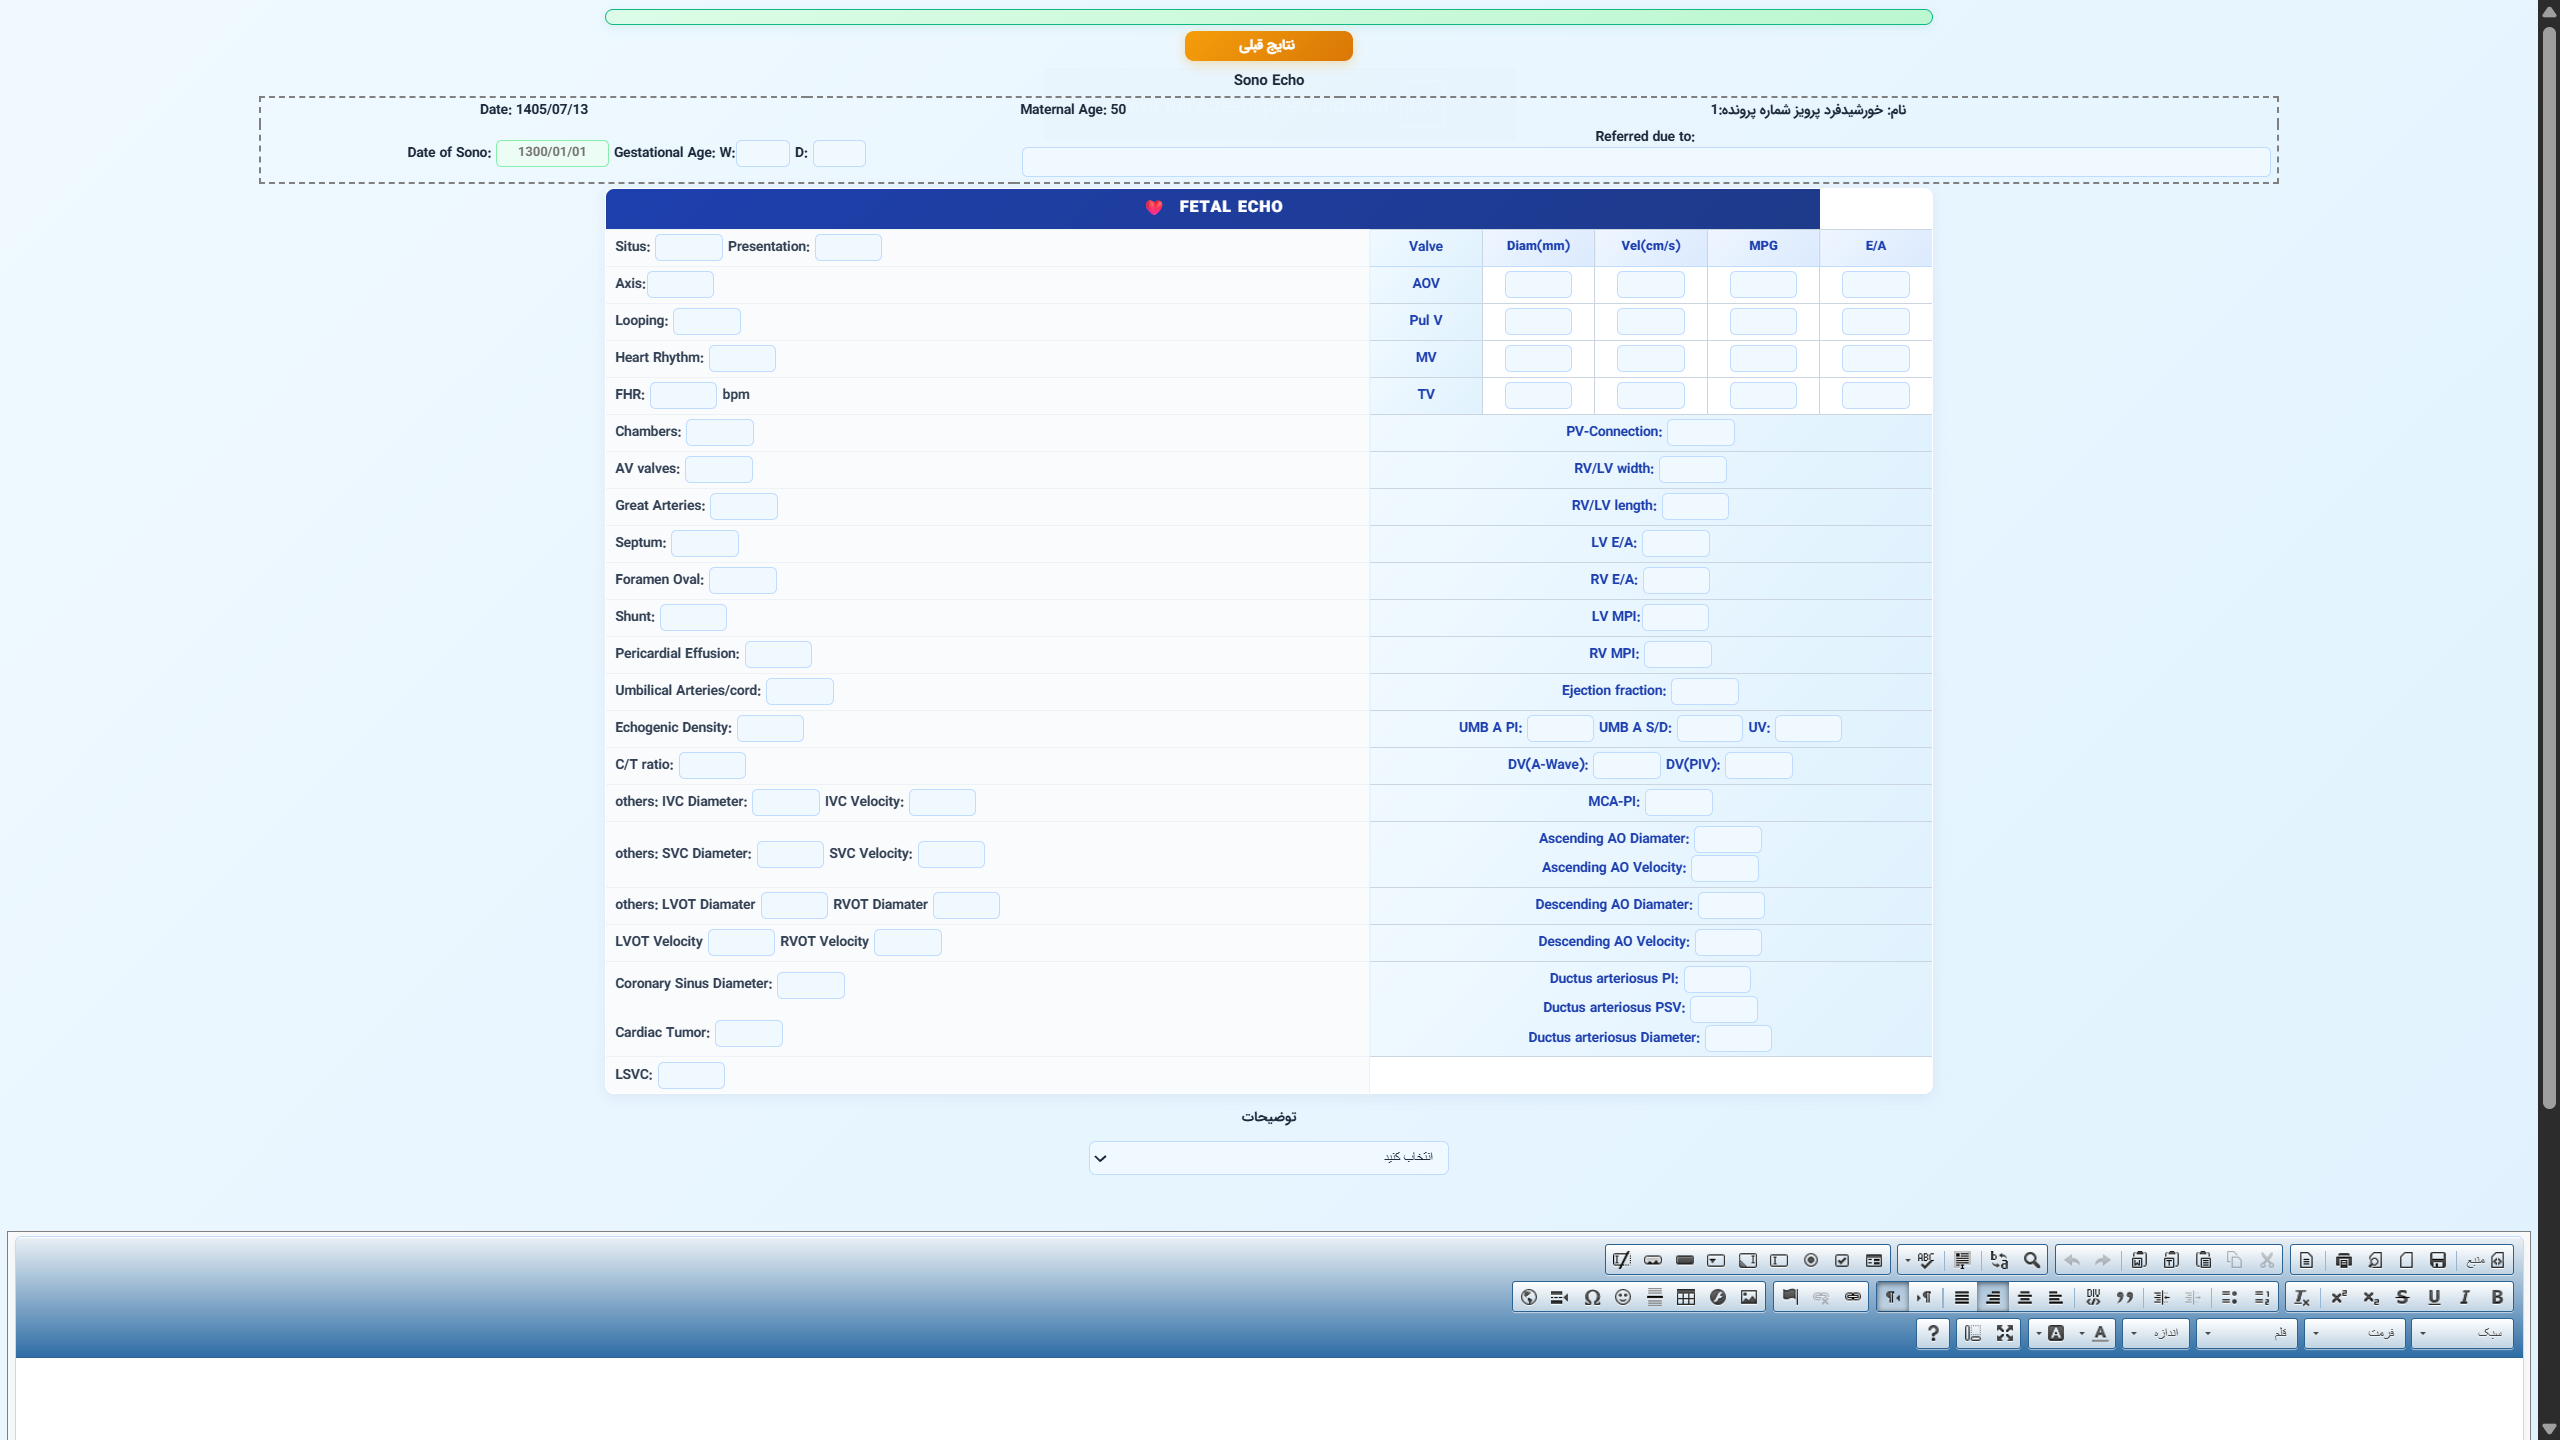This screenshot has width=2560, height=1440.
Task: Enable right-to-left text direction
Action: (x=1892, y=1297)
